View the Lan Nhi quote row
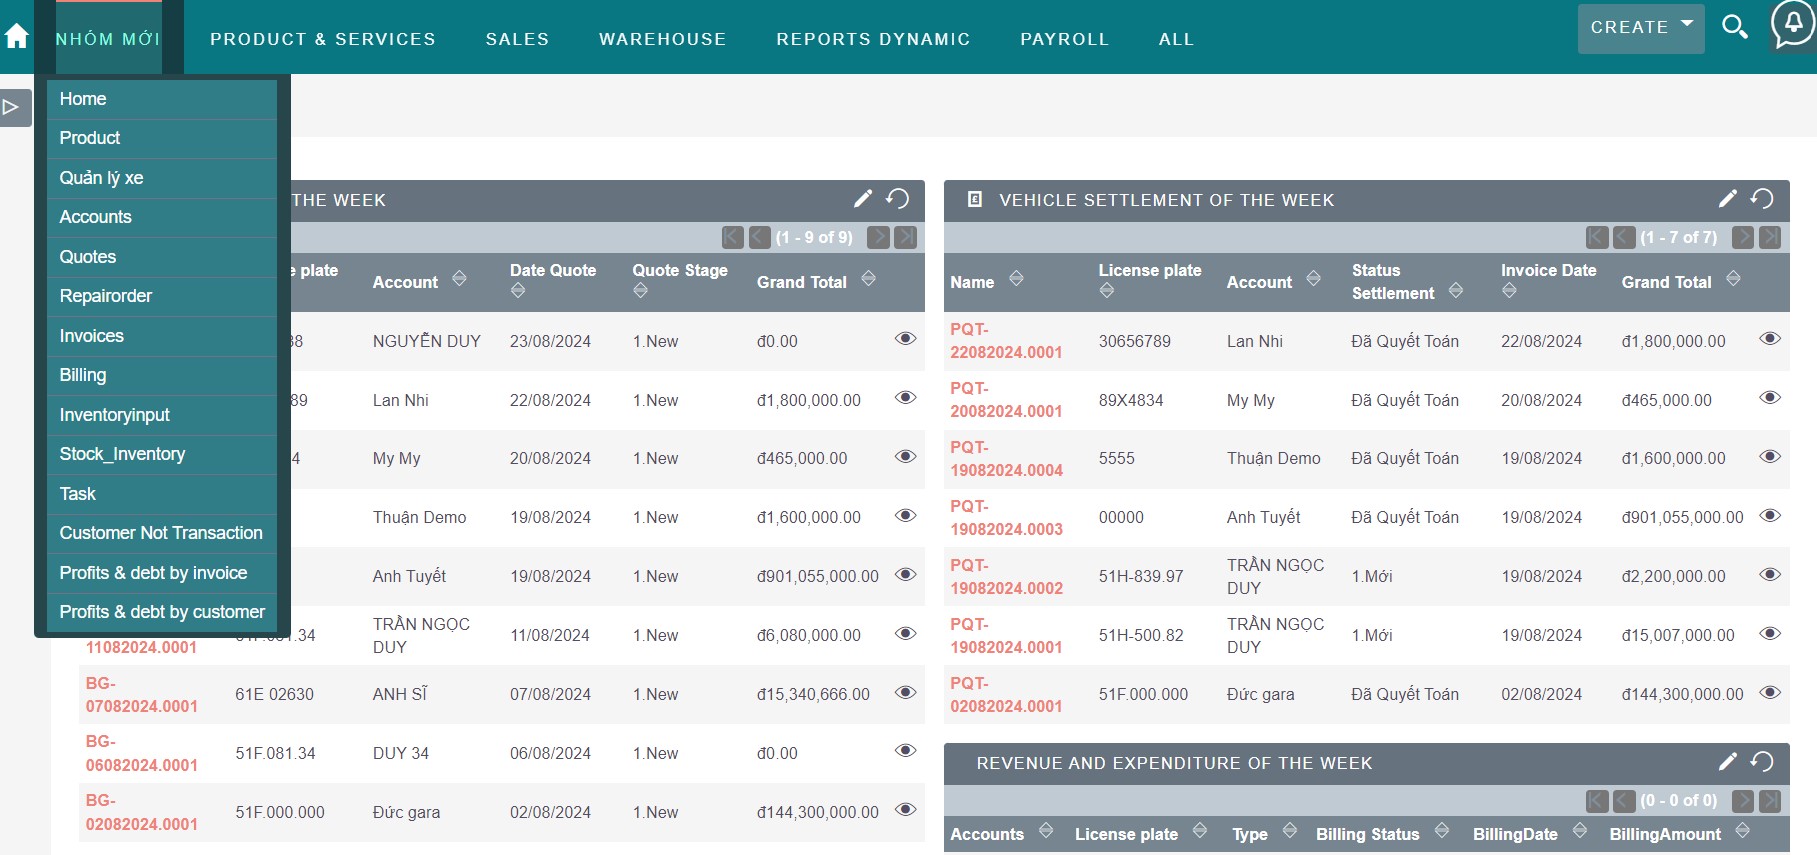Image resolution: width=1817 pixels, height=855 pixels. (905, 398)
